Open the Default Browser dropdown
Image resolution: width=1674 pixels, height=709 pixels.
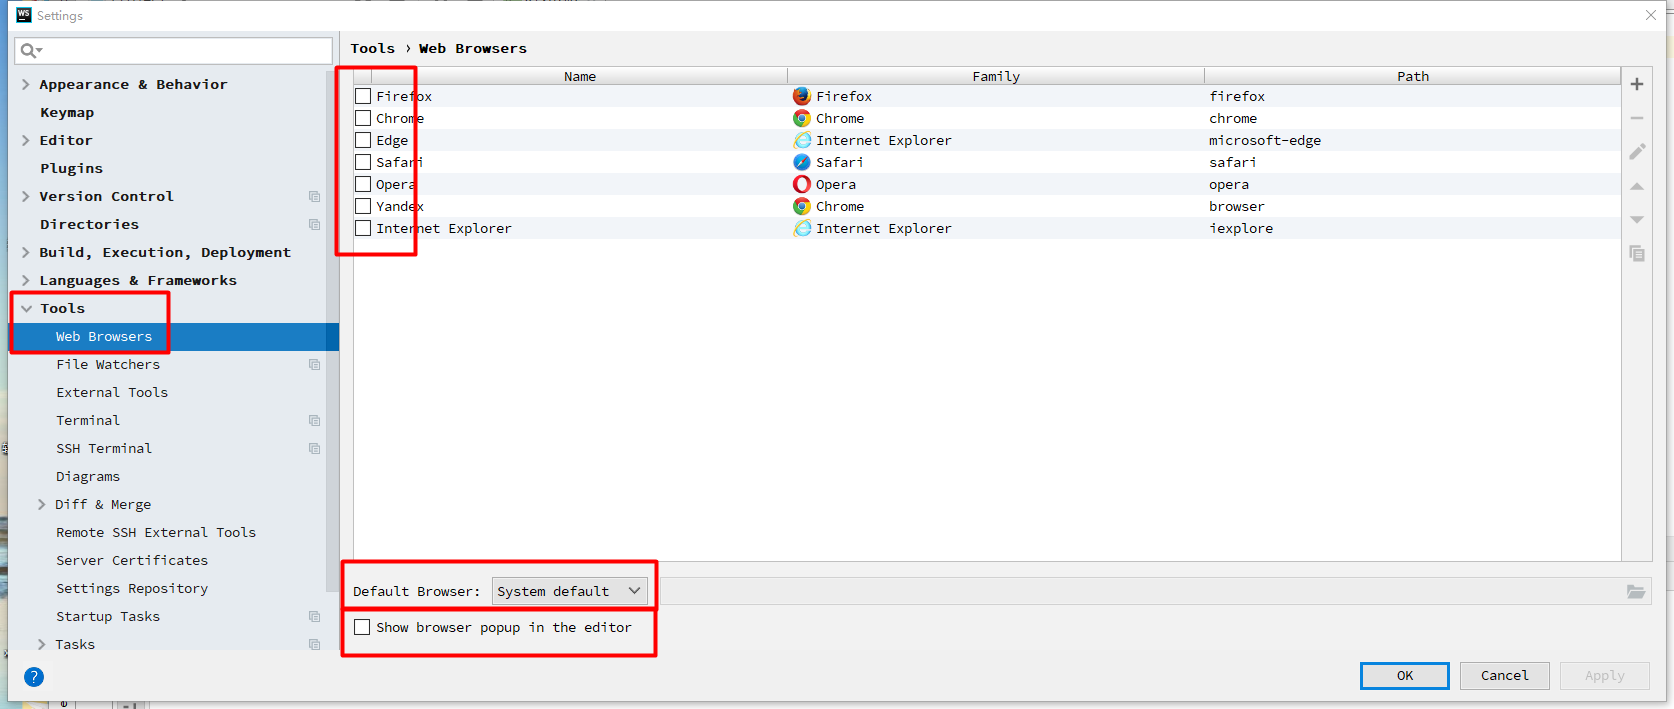[570, 591]
